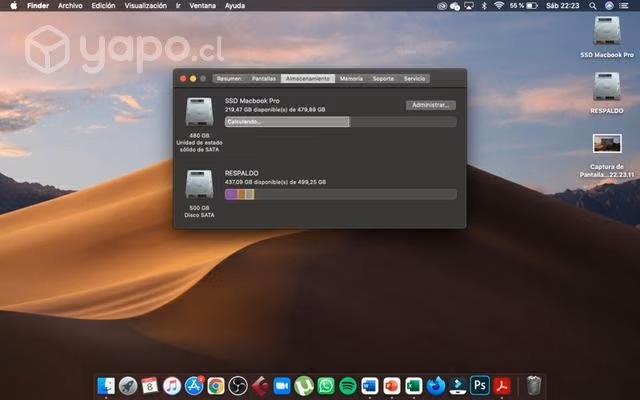
Task: Minimize the storage window yellow button
Action: coord(193,78)
